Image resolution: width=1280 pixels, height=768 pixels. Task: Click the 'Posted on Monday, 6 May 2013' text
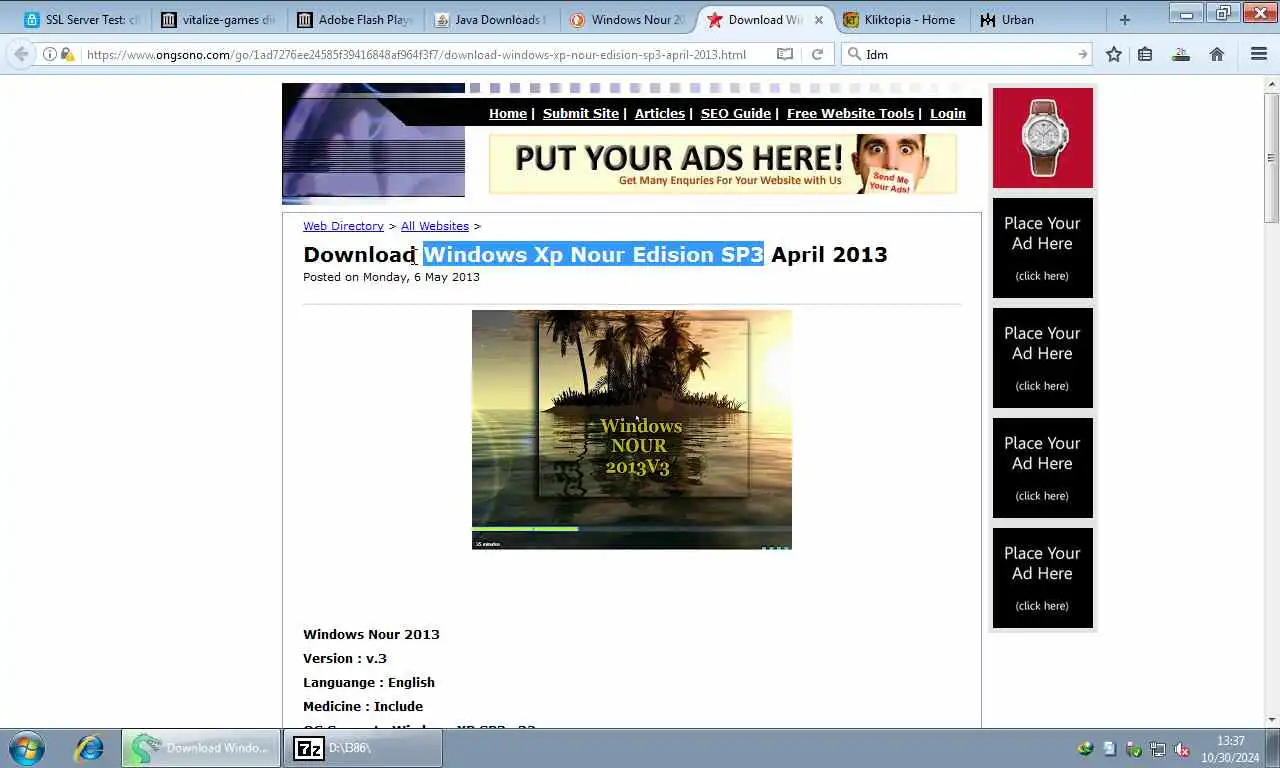[391, 277]
